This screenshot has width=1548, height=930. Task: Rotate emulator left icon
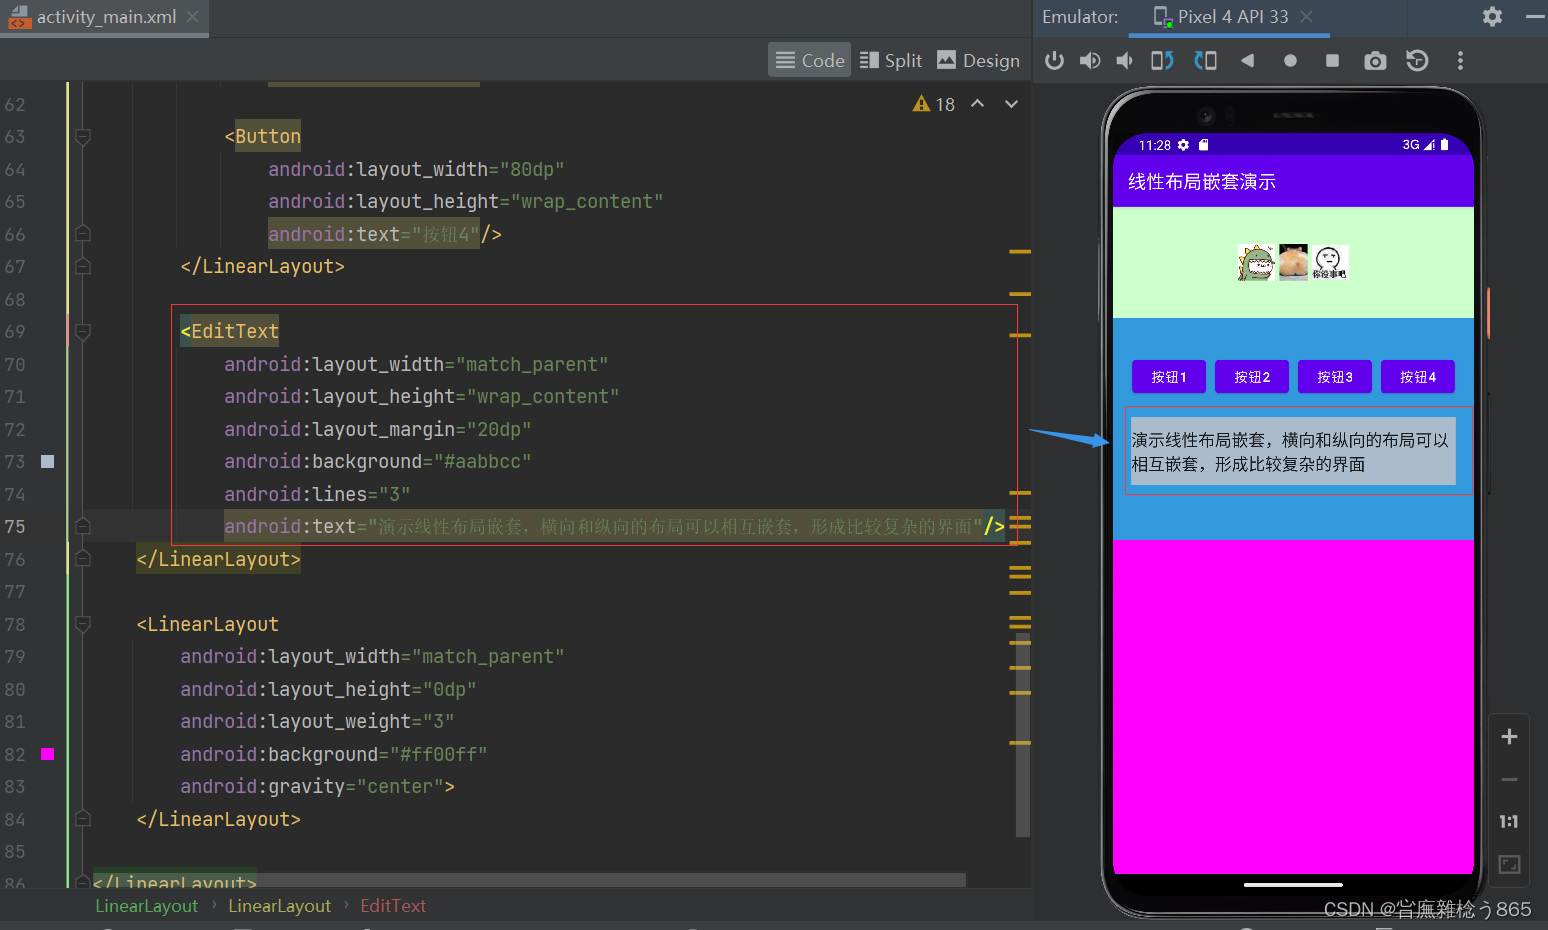tap(1162, 61)
